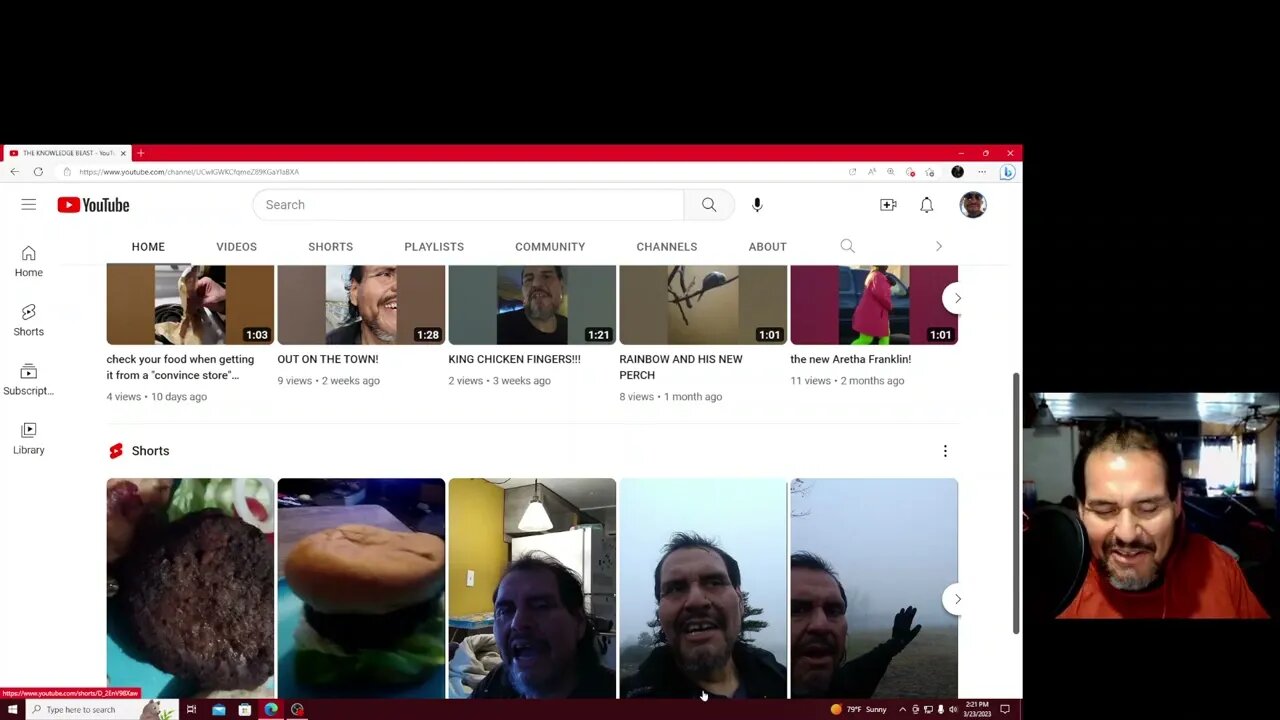Click inside the YouTube Search field
The height and width of the screenshot is (720, 1280).
point(468,205)
